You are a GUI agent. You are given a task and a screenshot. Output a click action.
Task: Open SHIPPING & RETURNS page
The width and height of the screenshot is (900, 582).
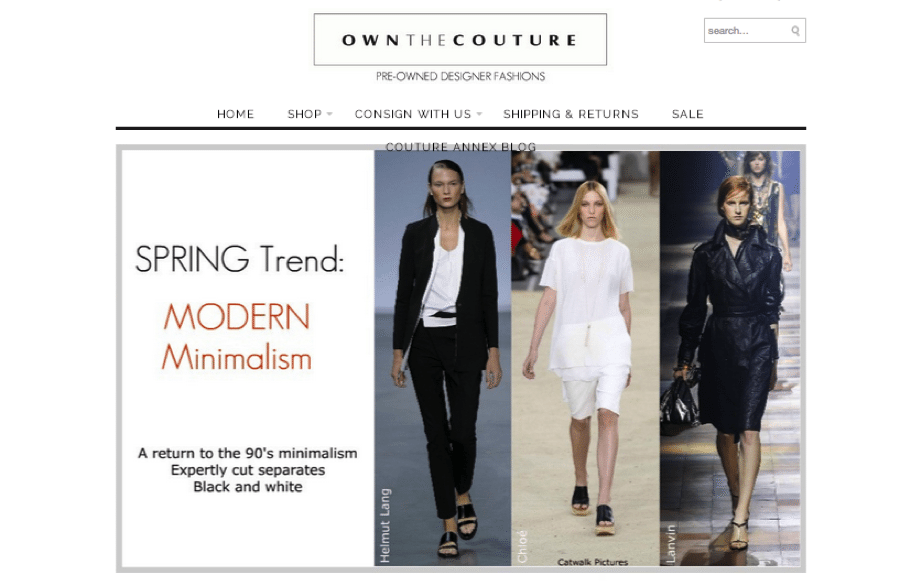(571, 114)
